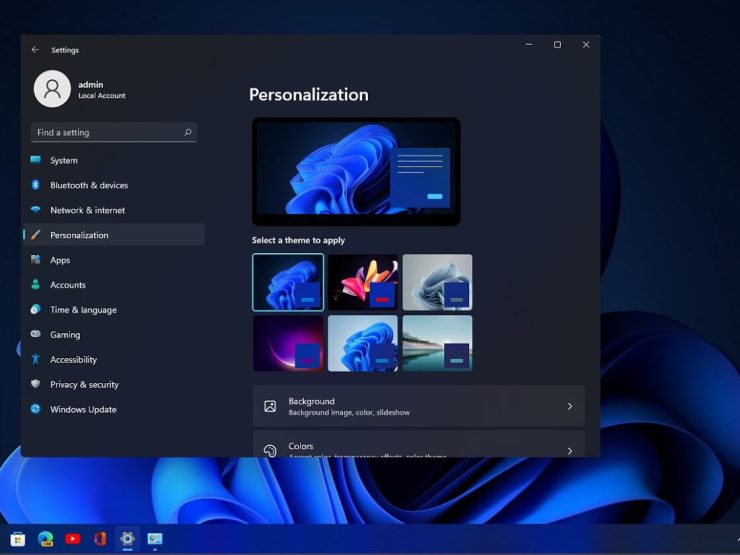Viewport: 740px width, 555px height.
Task: Open YouTube from the taskbar
Action: click(73, 538)
